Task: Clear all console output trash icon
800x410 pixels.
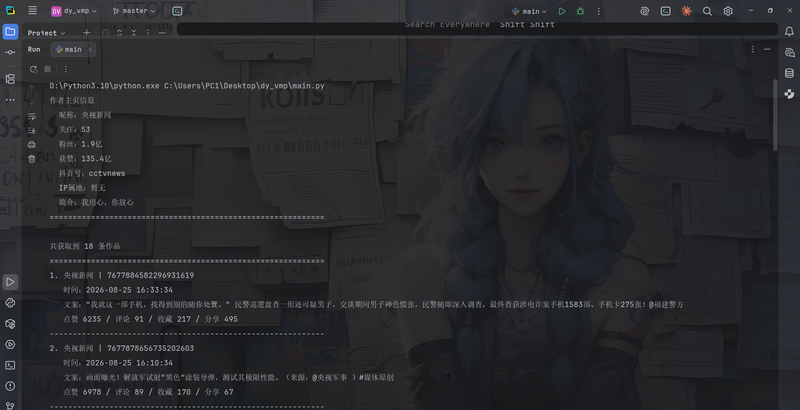Action: pos(32,159)
